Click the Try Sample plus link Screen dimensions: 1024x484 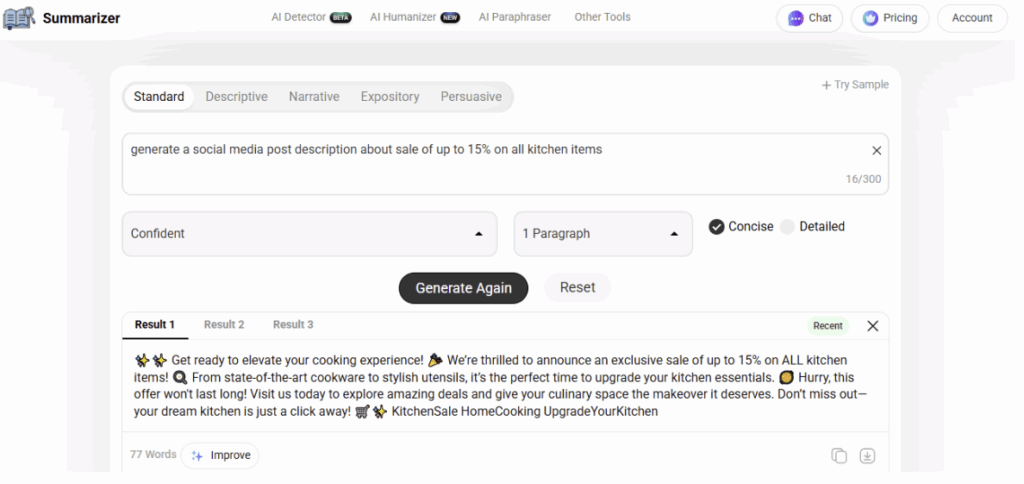855,85
